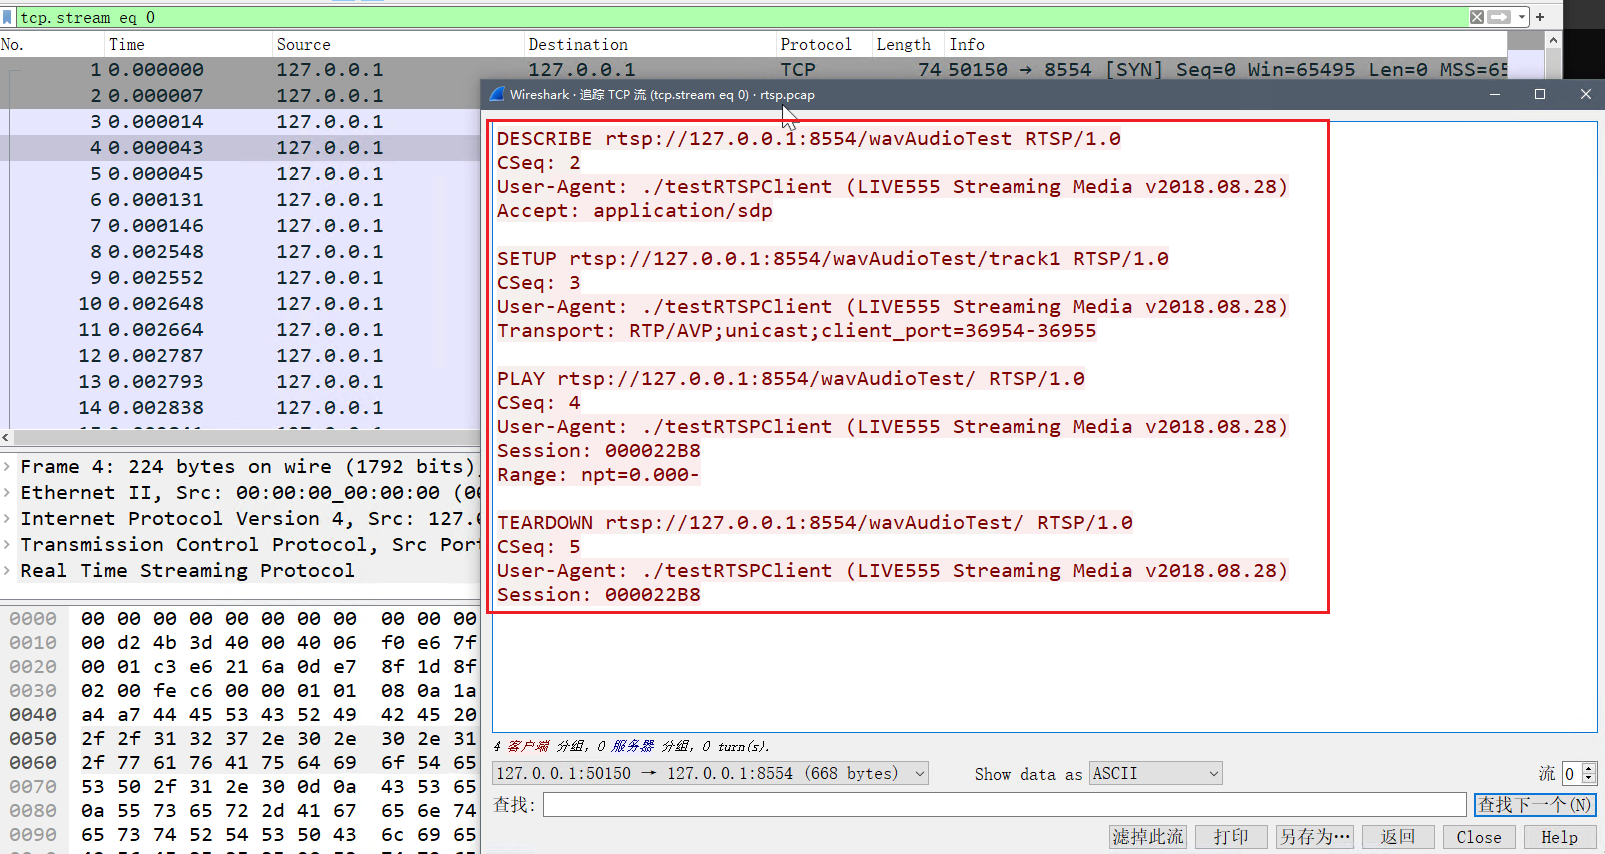
Task: Minimize the Follow TCP Stream dialog
Action: [x=1495, y=94]
